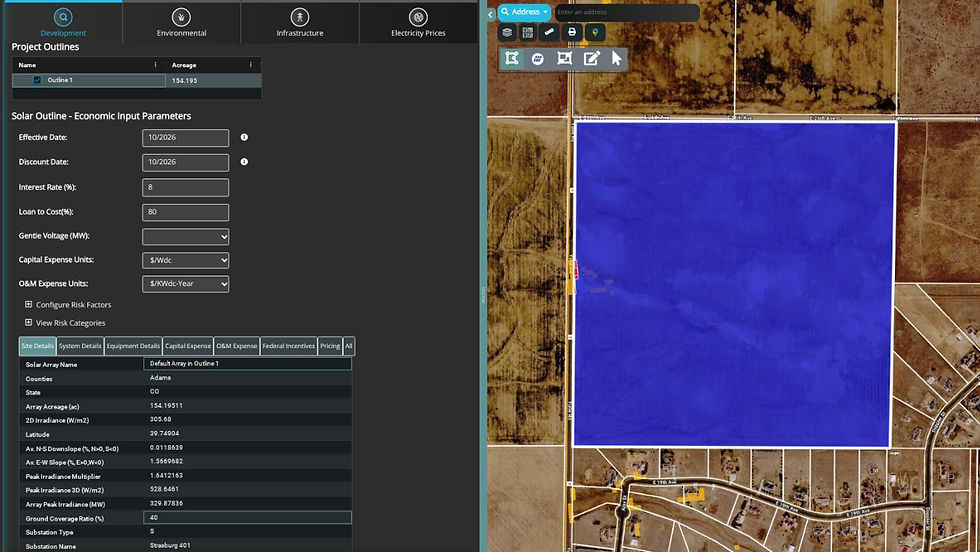980x552 pixels.
Task: Click the Counties value 'Adams'
Action: (x=160, y=378)
